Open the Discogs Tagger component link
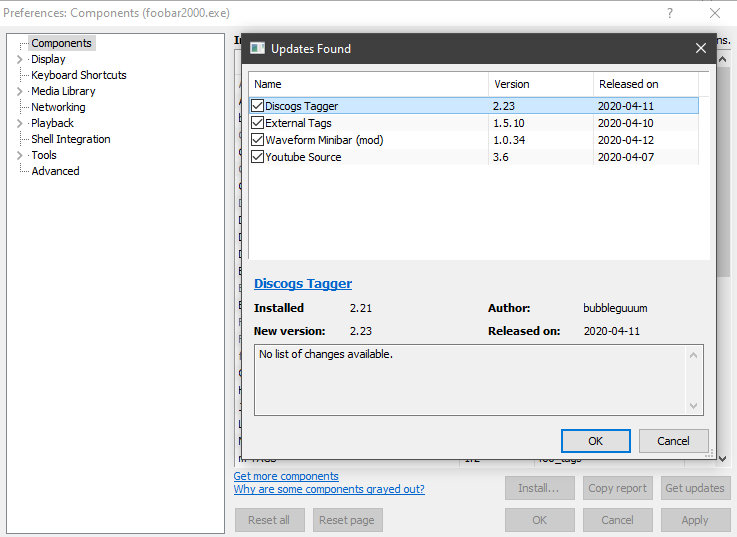This screenshot has width=737, height=537. click(303, 283)
